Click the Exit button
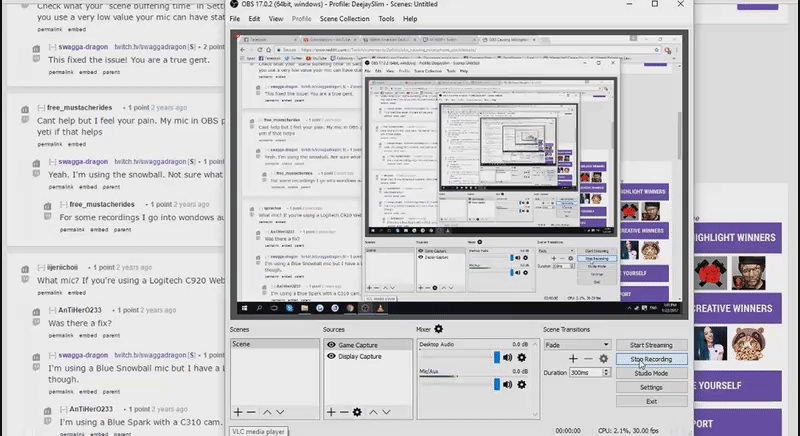800x436 pixels. [652, 401]
